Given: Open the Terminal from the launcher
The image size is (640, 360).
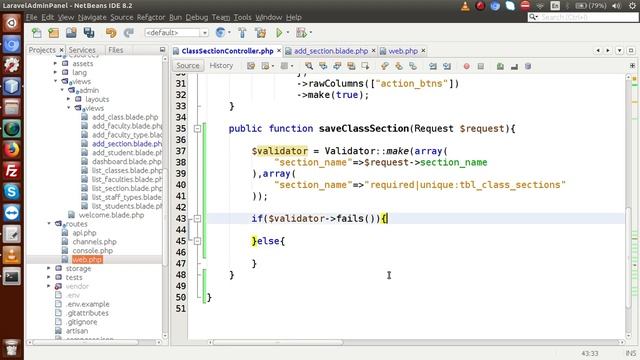Looking at the screenshot, I should tap(11, 277).
